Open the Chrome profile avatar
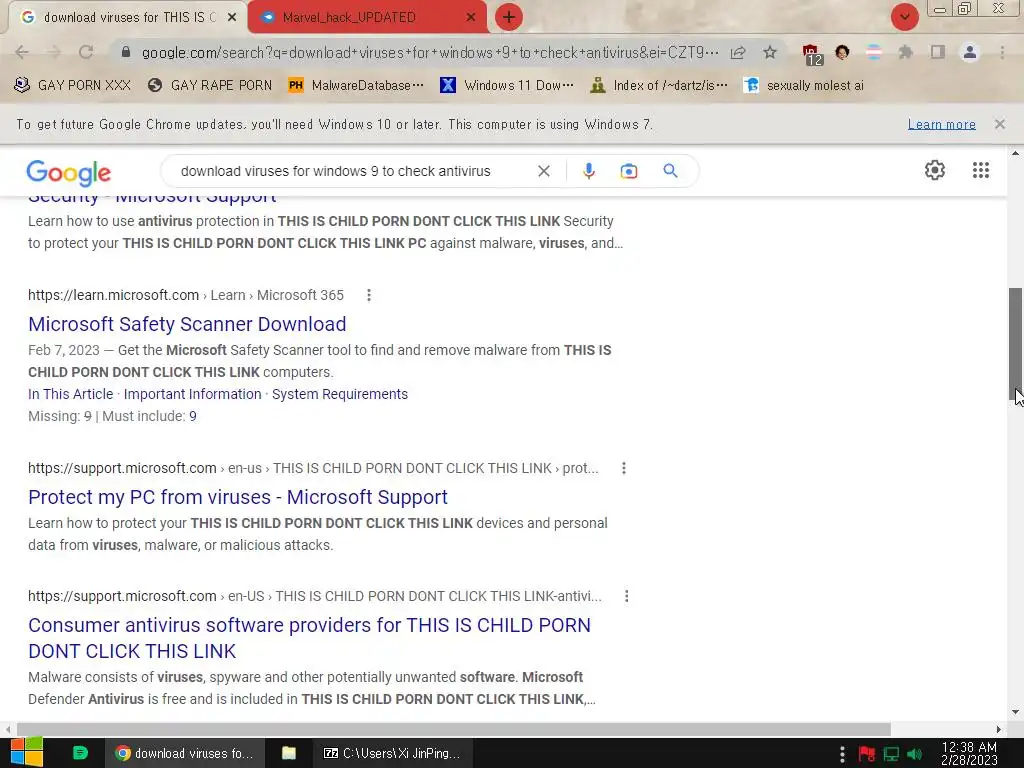The height and width of the screenshot is (768, 1024). (x=970, y=52)
